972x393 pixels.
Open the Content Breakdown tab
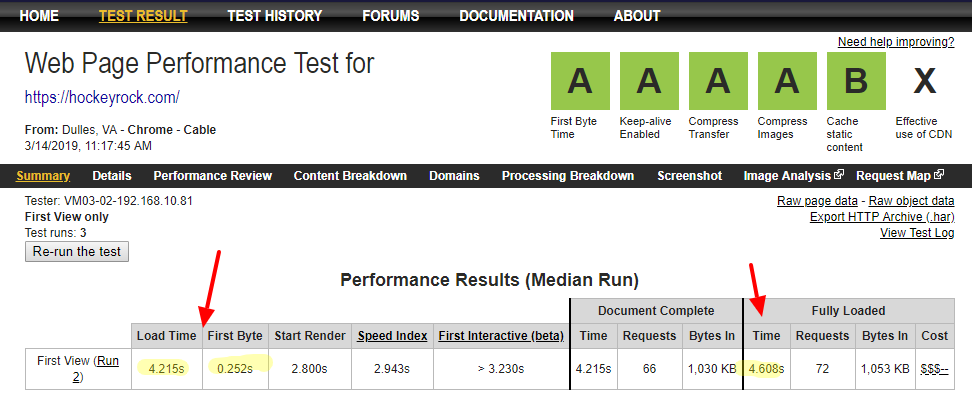click(350, 176)
